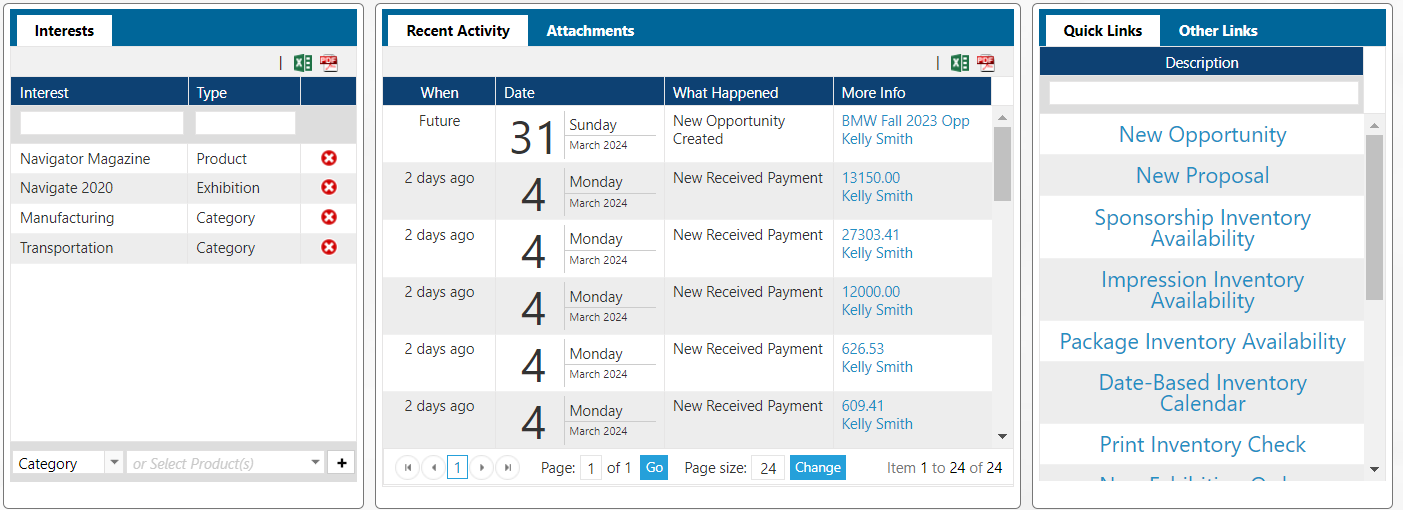
Task: Click the Recent Activity vertical scrollbar
Action: 1002,165
